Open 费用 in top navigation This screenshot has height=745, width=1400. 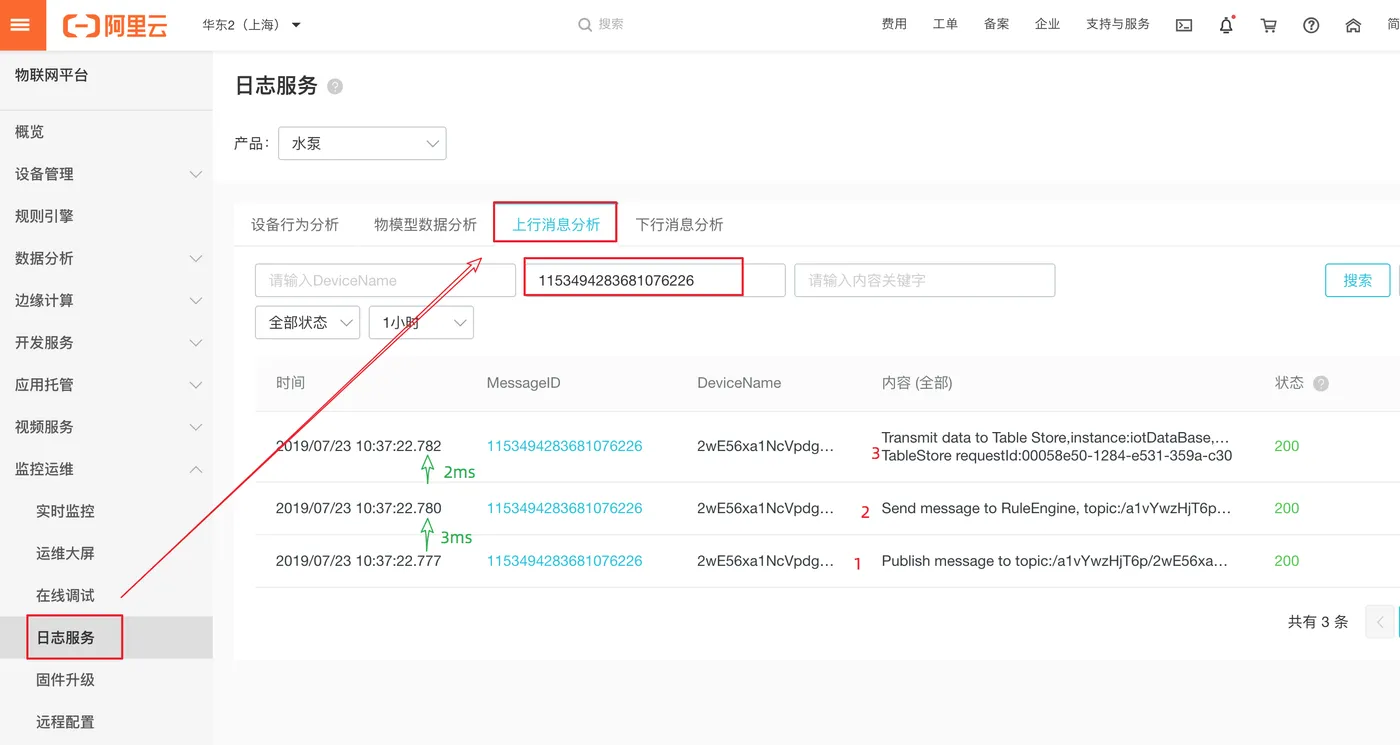[894, 24]
